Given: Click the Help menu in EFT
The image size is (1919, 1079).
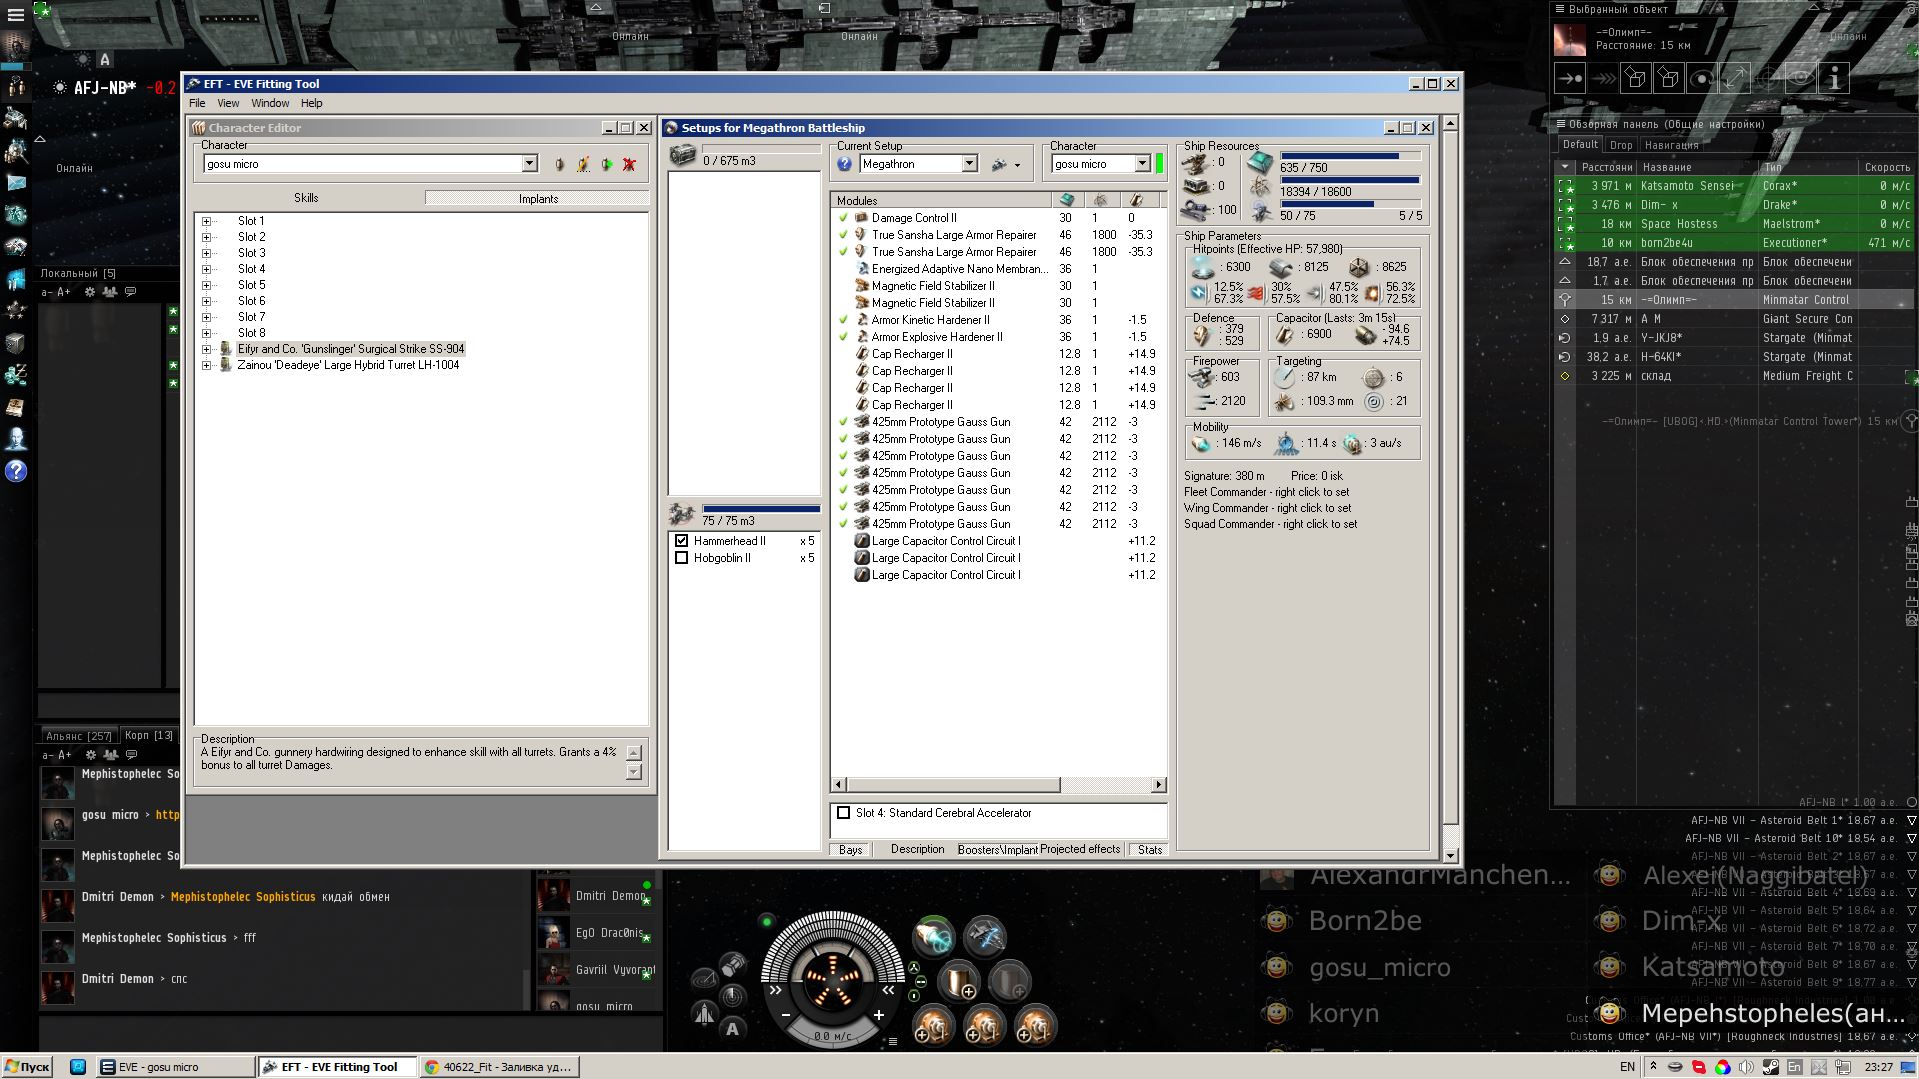Looking at the screenshot, I should 311,103.
